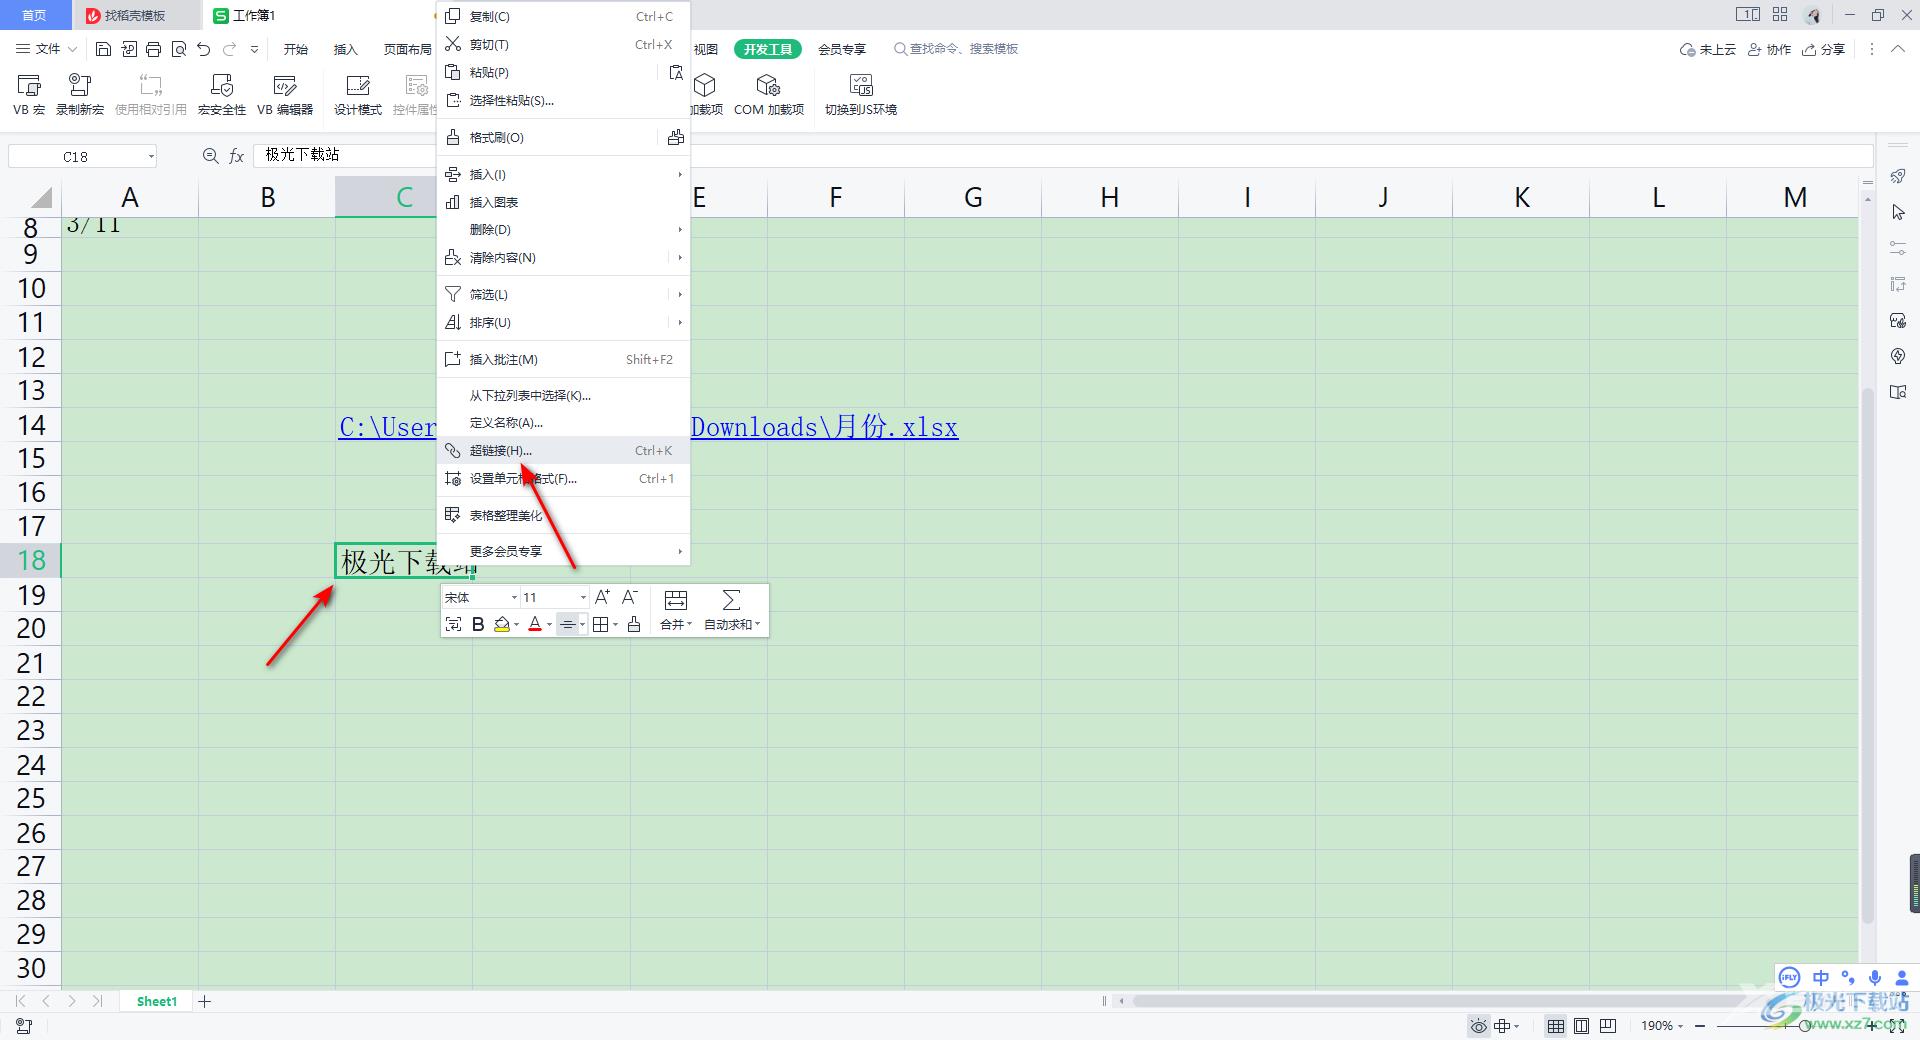Expand the 筛选(L) submenu
Viewport: 1920px width, 1040px height.
click(x=564, y=294)
